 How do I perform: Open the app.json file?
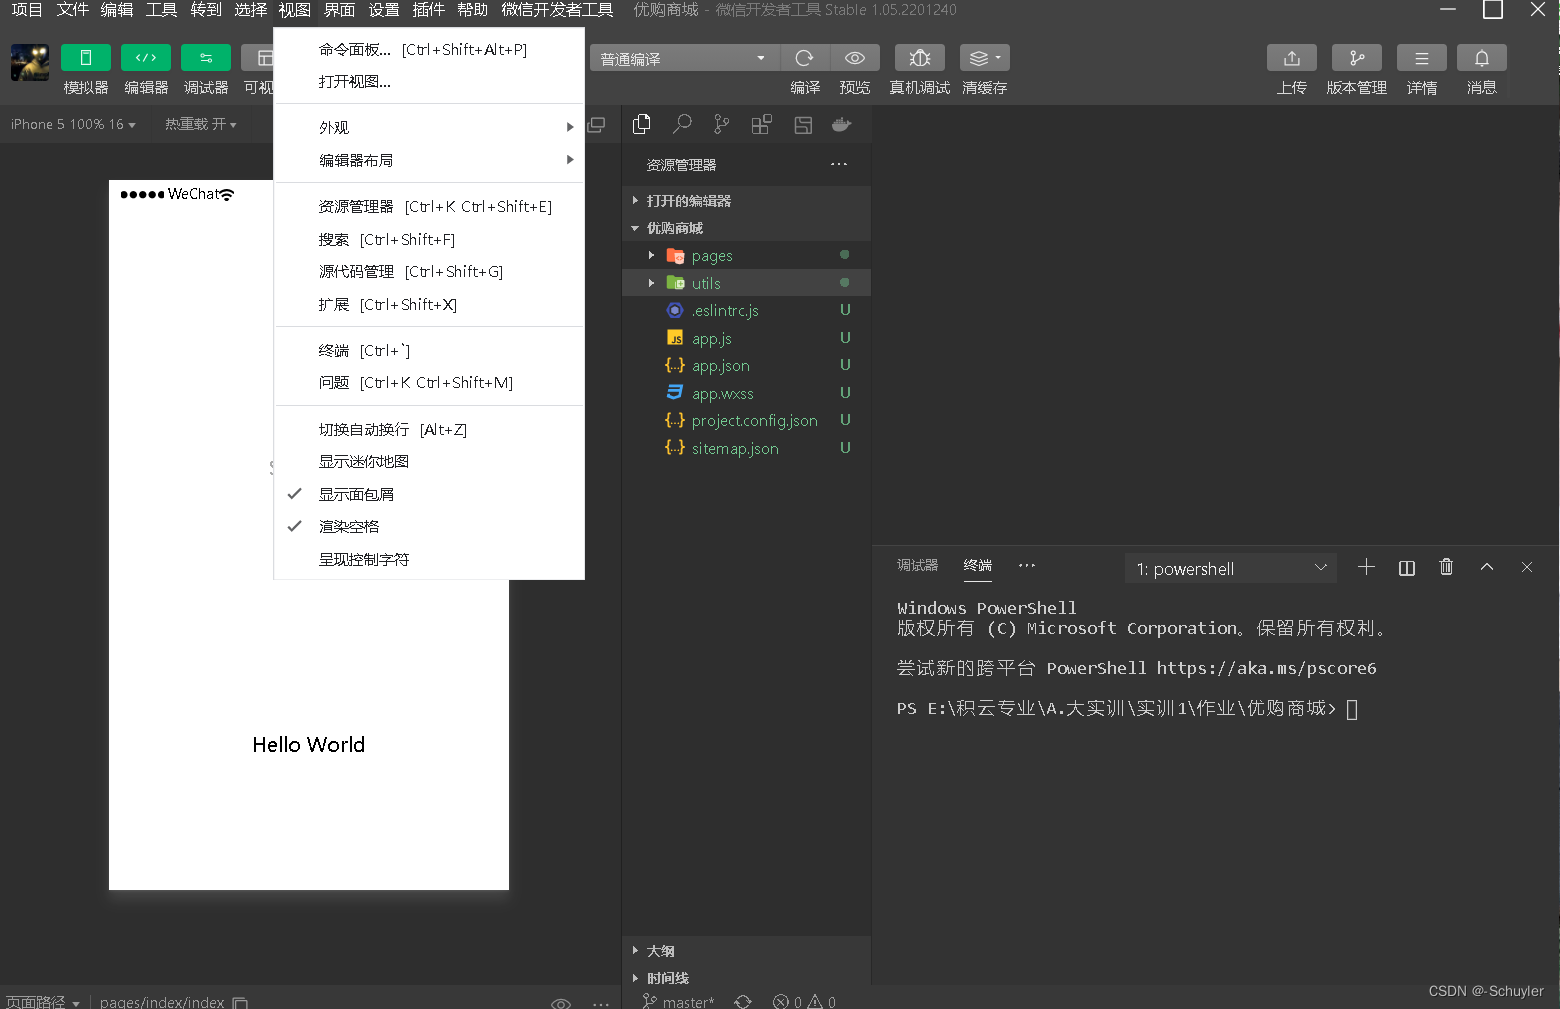pyautogui.click(x=746, y=366)
